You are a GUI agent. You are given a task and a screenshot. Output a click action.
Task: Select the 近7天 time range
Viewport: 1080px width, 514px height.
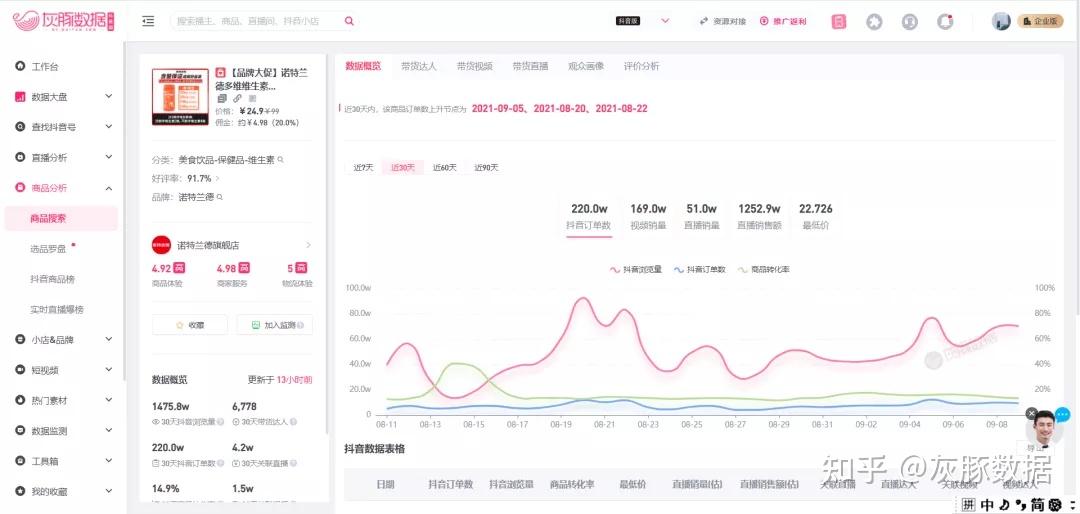[x=363, y=167]
